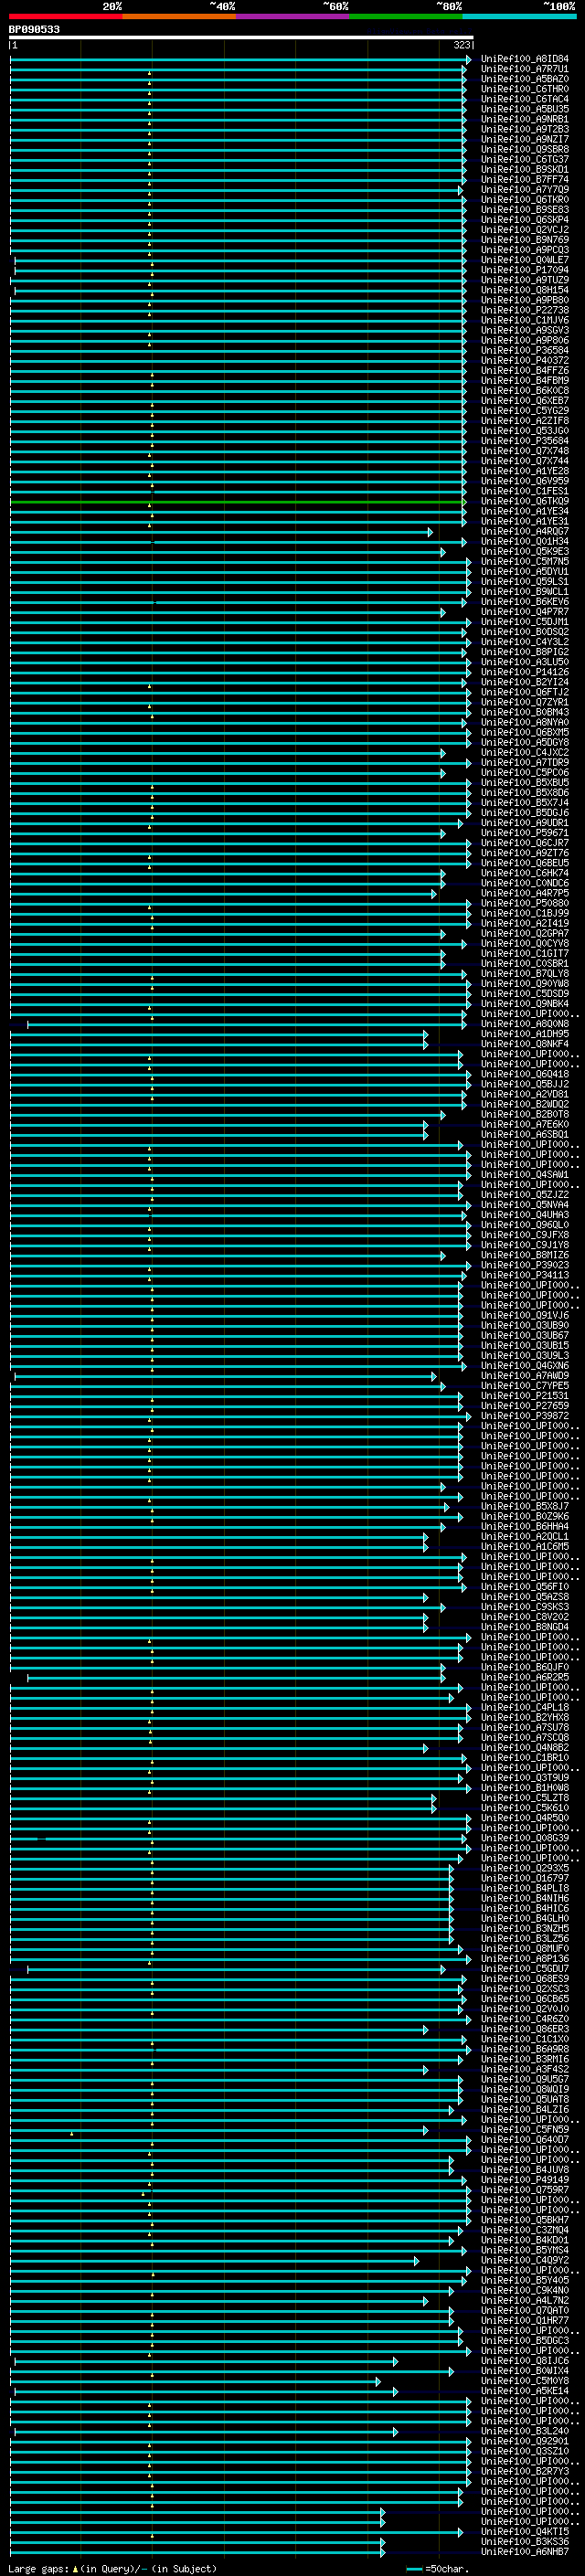Select the UniRef100_Q59LS1 label
The image size is (585, 2576).
click(x=525, y=581)
